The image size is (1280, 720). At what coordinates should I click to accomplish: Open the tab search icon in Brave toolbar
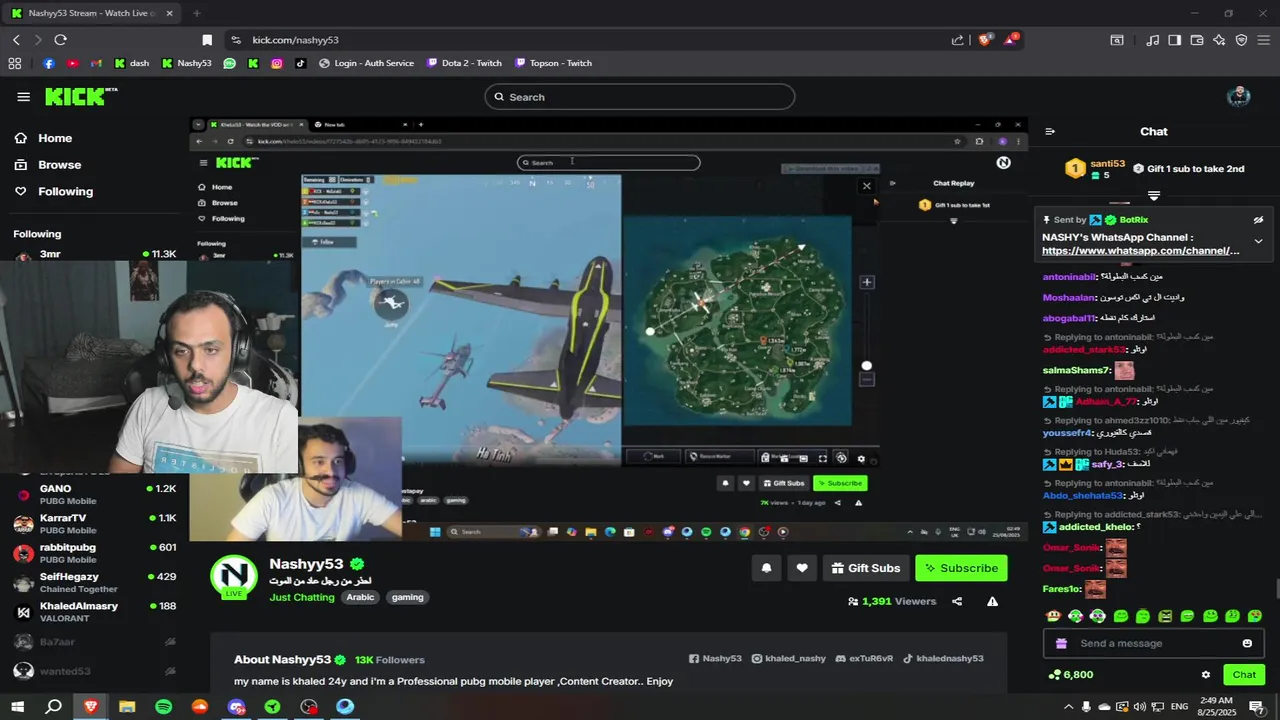point(1117,40)
